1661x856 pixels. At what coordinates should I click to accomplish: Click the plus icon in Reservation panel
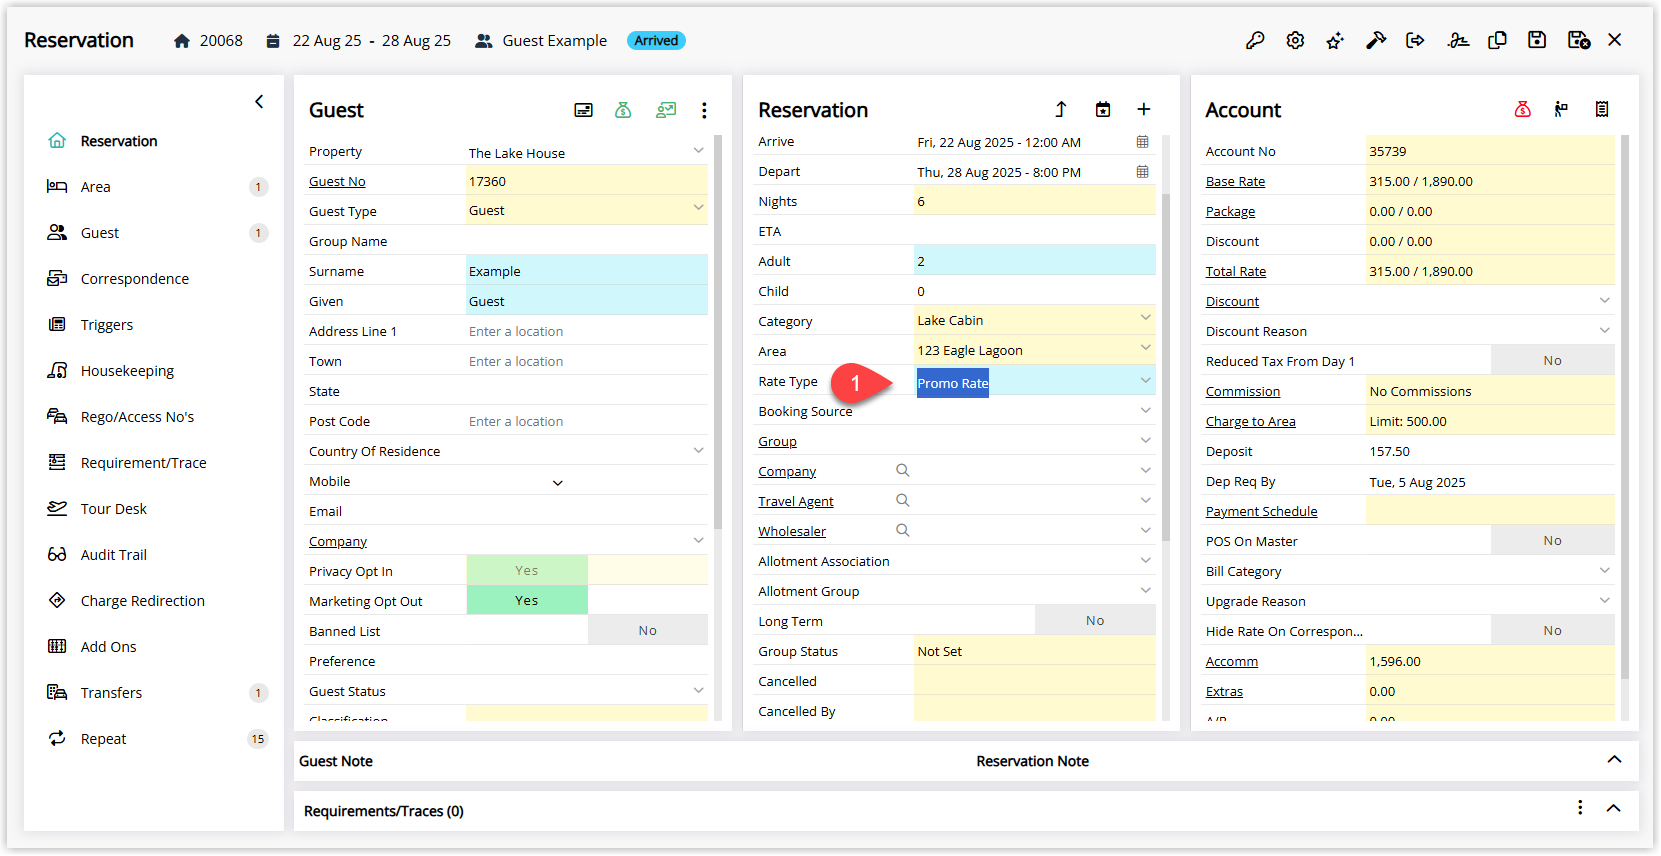1144,109
